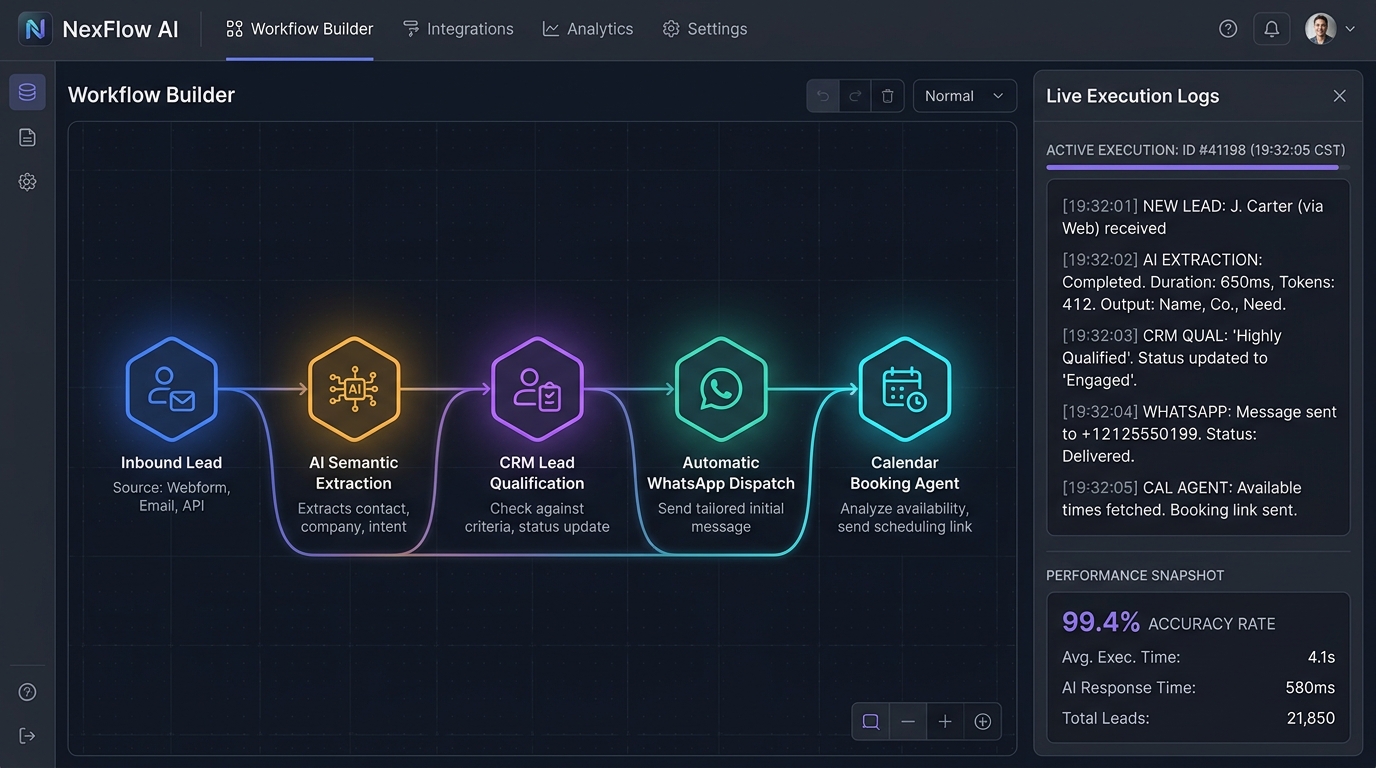Open the Settings tab in top navigation
This screenshot has height=768, width=1376.
coord(705,29)
